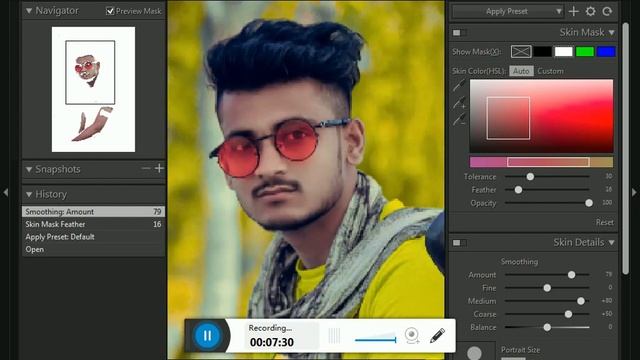The width and height of the screenshot is (640, 360).
Task: Click the Opacity slider handle
Action: click(x=589, y=203)
